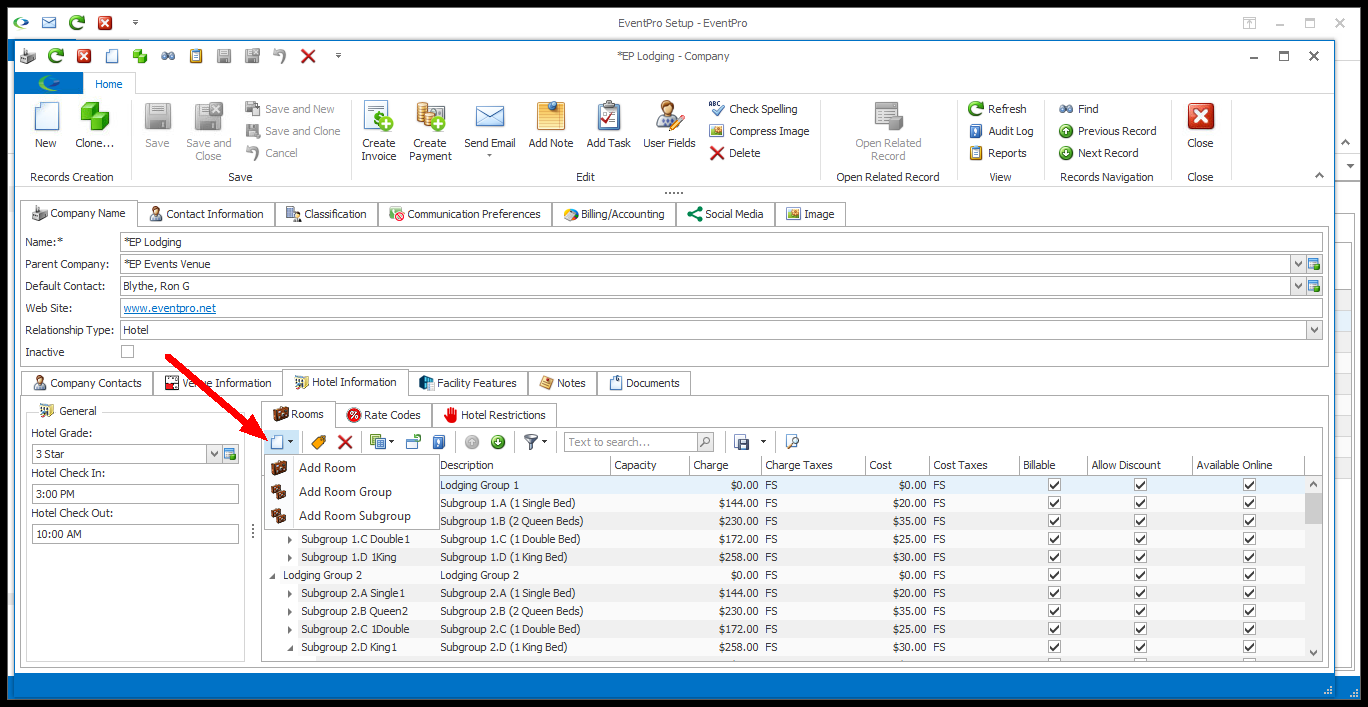Image resolution: width=1368 pixels, height=707 pixels.
Task: Open the Parent Company dropdown arrow
Action: click(x=1298, y=264)
